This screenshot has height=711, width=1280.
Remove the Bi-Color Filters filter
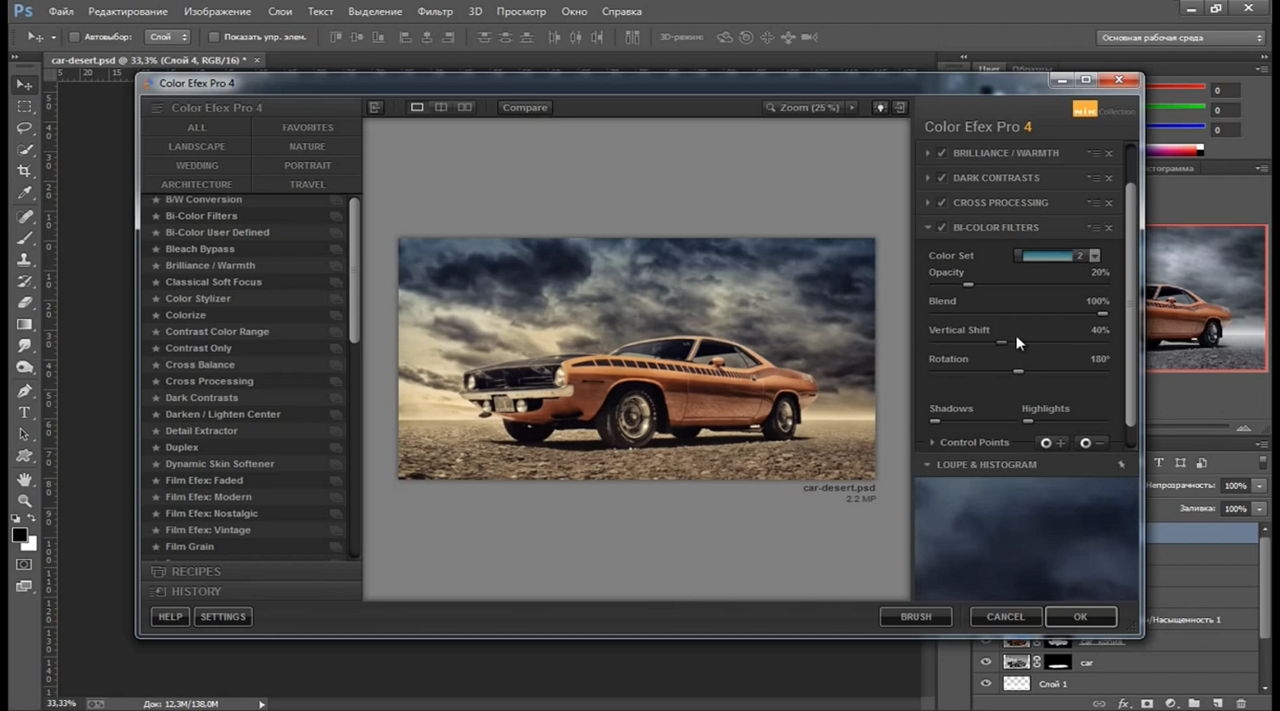(x=1109, y=228)
